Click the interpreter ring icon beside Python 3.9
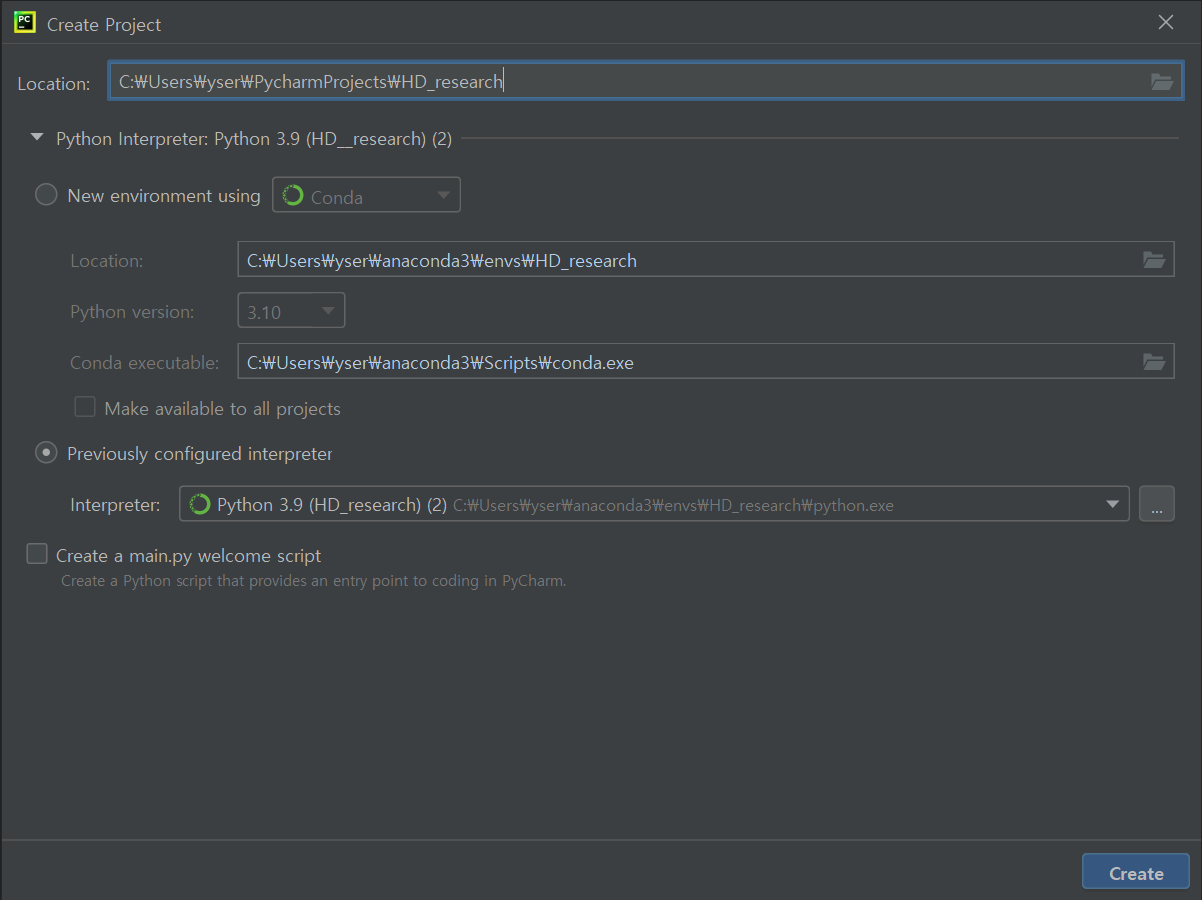 (200, 504)
